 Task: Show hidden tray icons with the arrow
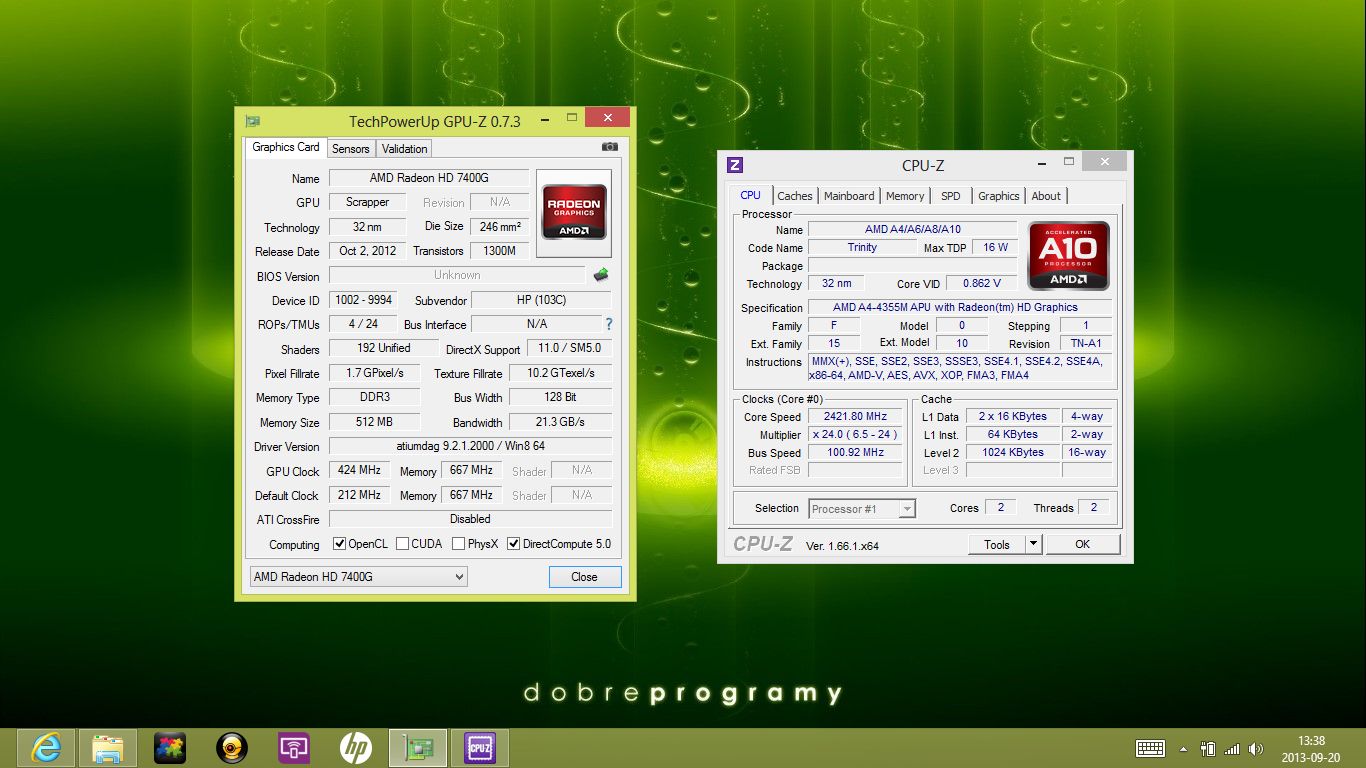[x=1184, y=748]
